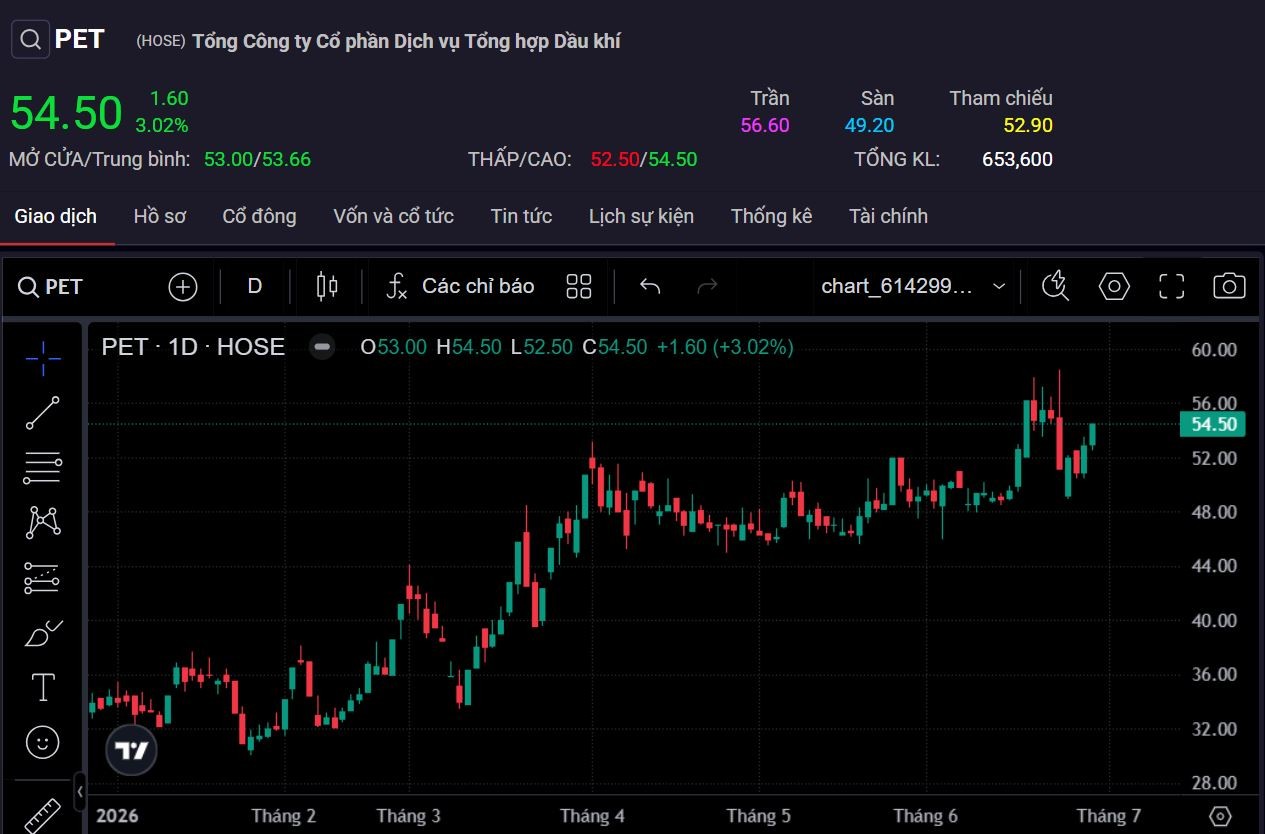Click the floor price 49.20
Image resolution: width=1265 pixels, height=834 pixels.
pos(869,125)
